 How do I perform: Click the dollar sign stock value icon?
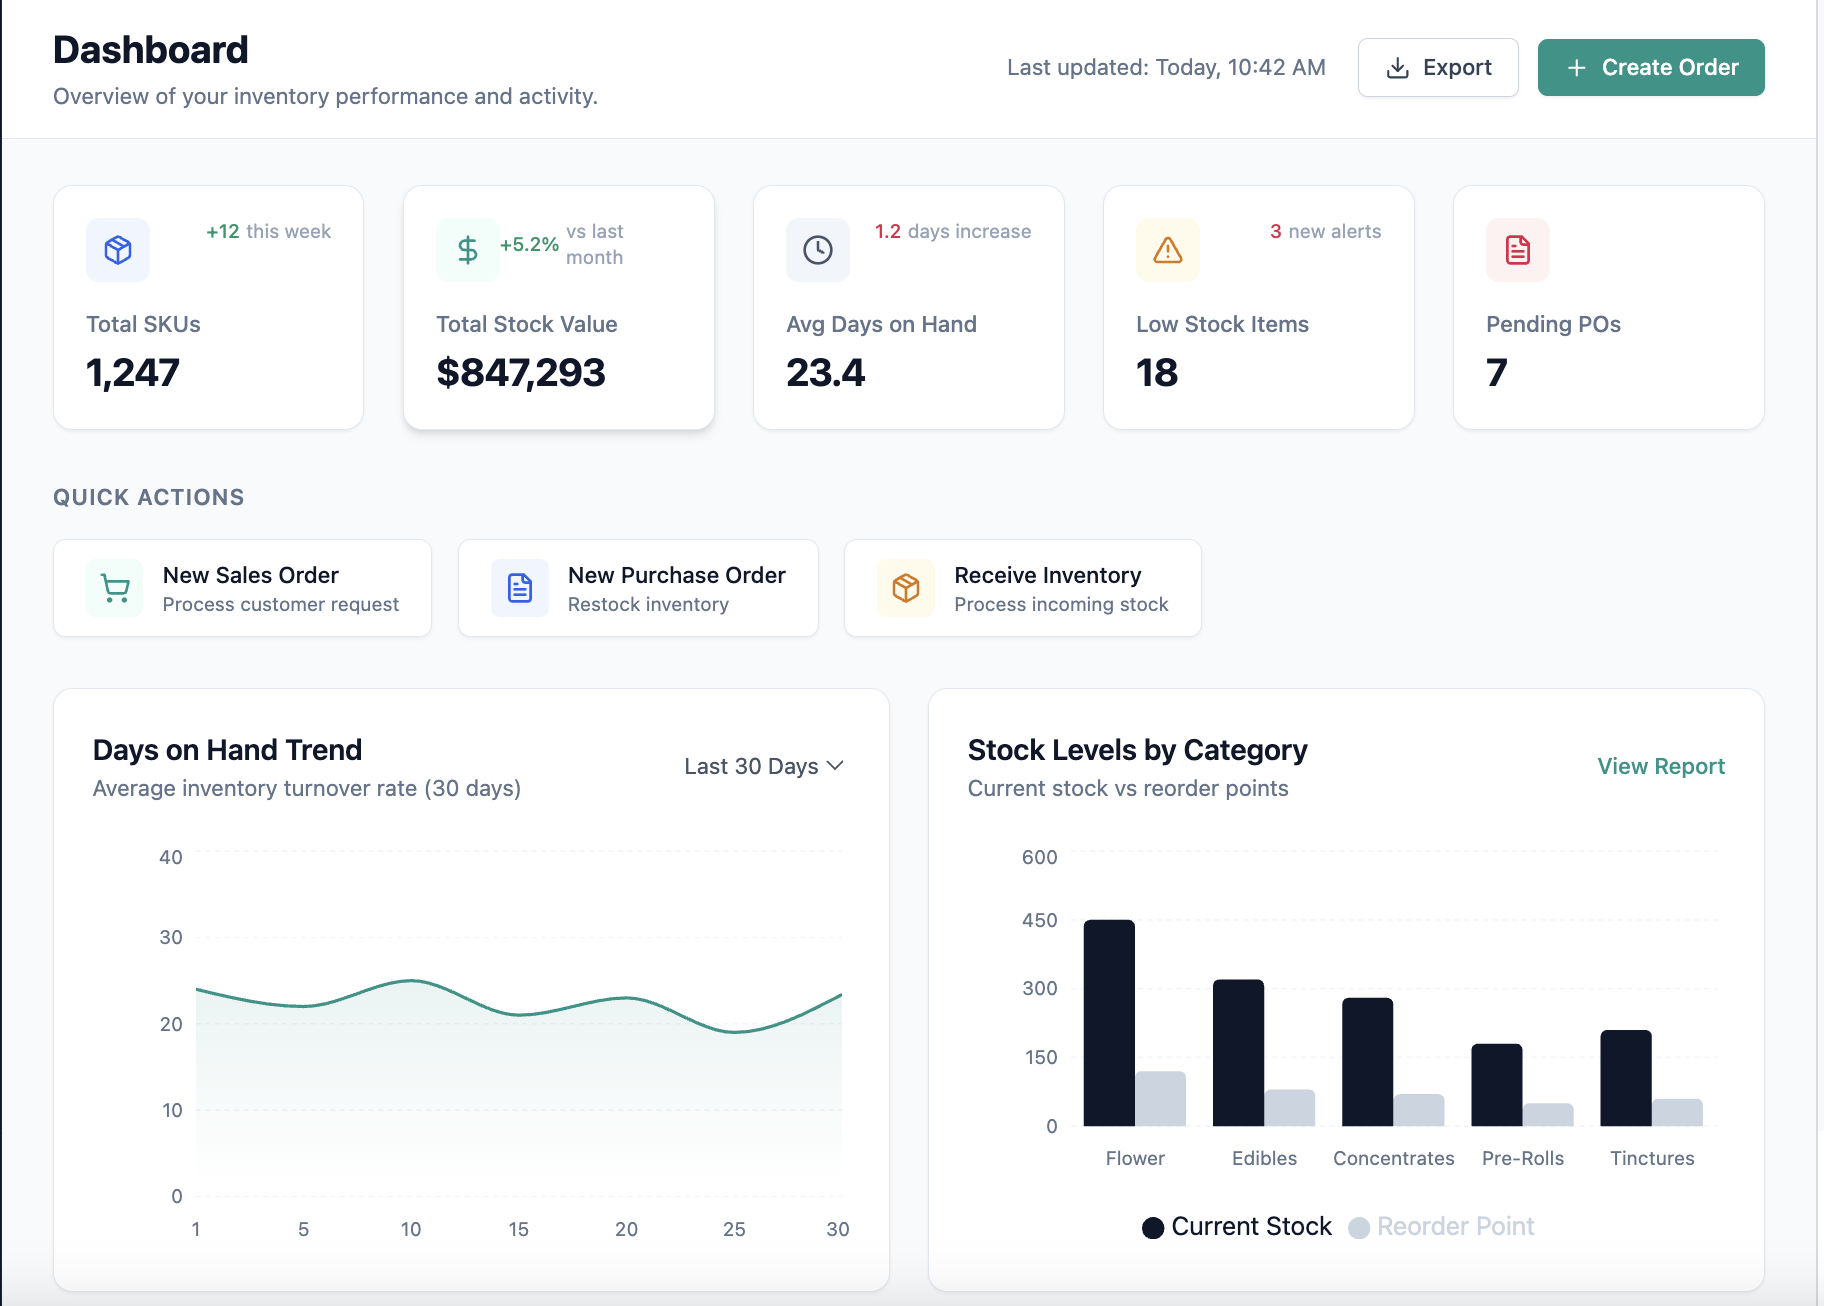(x=467, y=250)
